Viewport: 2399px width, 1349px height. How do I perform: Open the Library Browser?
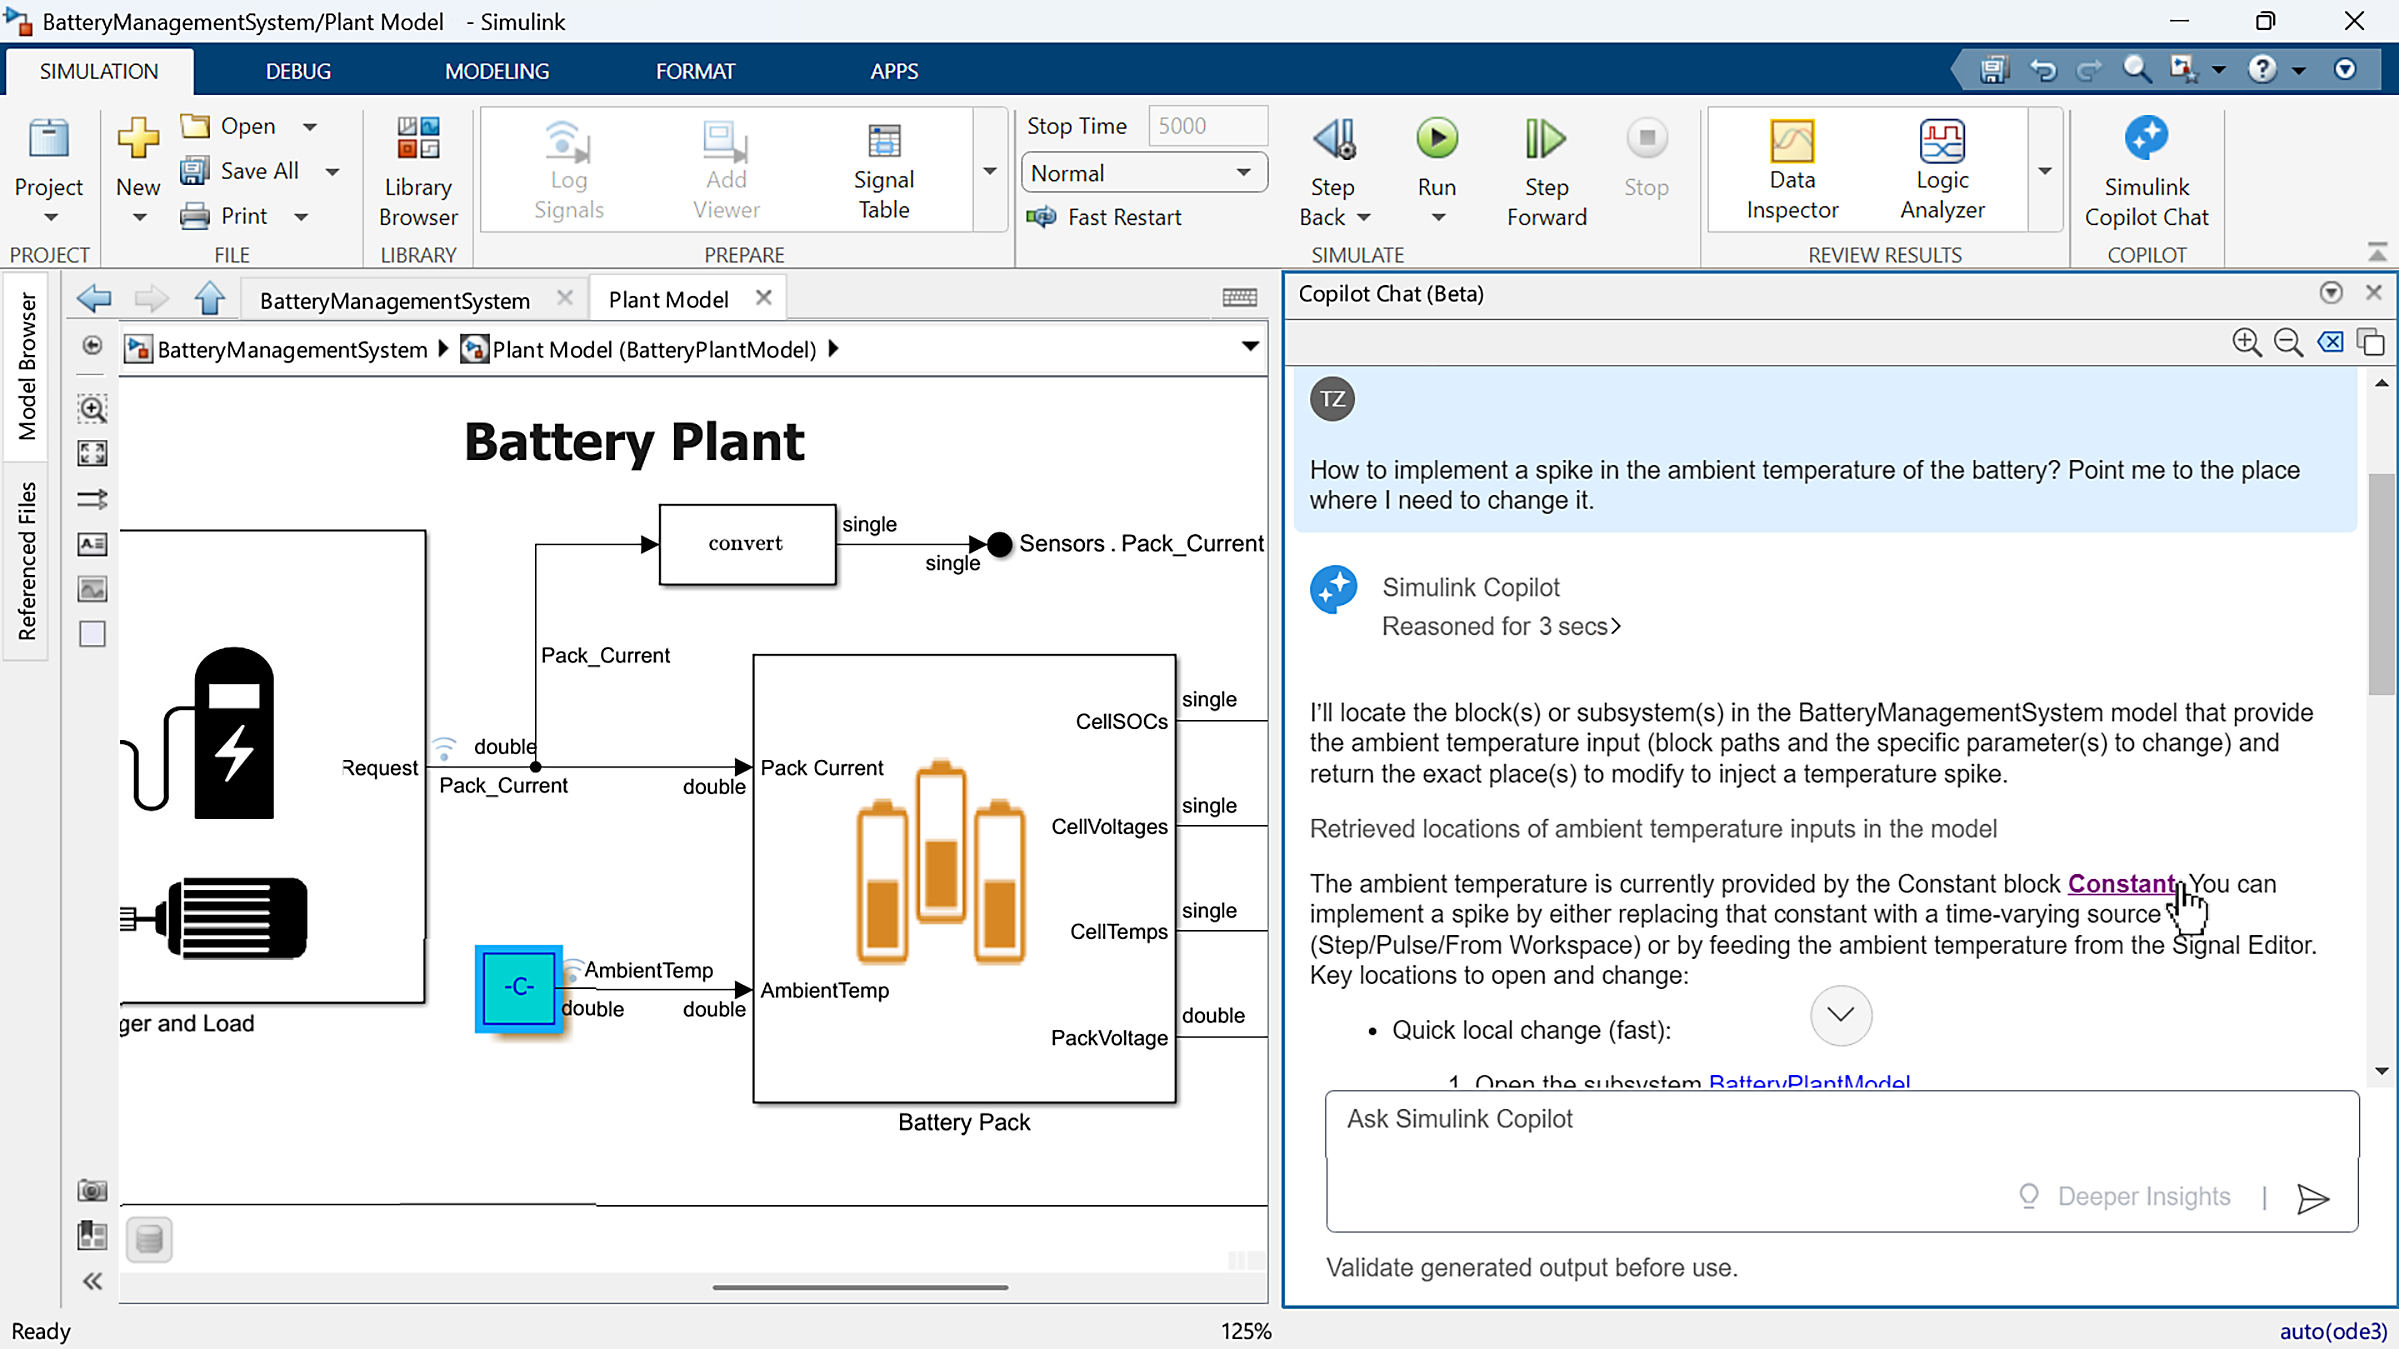point(417,168)
